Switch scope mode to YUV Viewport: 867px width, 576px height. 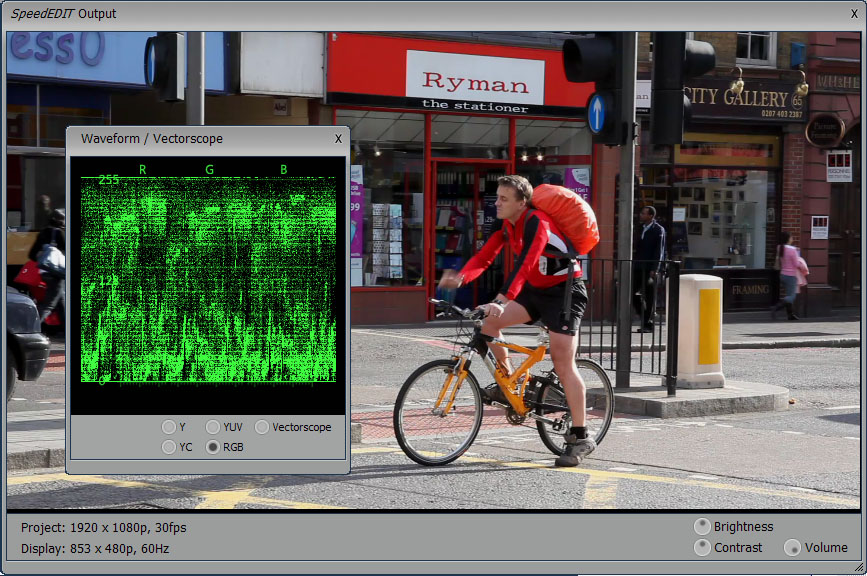coord(213,427)
